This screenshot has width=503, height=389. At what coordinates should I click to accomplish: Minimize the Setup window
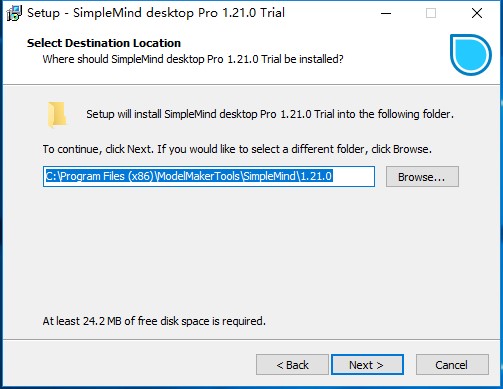386,13
